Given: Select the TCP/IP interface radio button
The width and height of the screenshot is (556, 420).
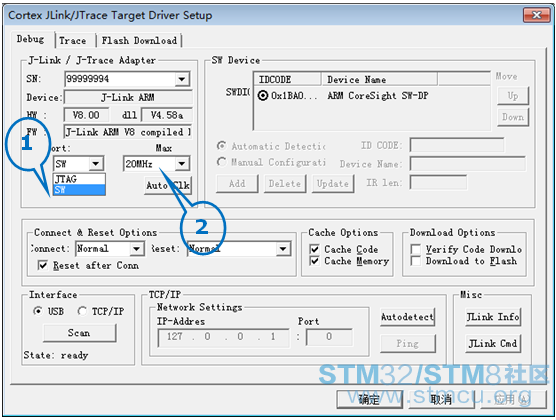Looking at the screenshot, I should pyautogui.click(x=82, y=311).
